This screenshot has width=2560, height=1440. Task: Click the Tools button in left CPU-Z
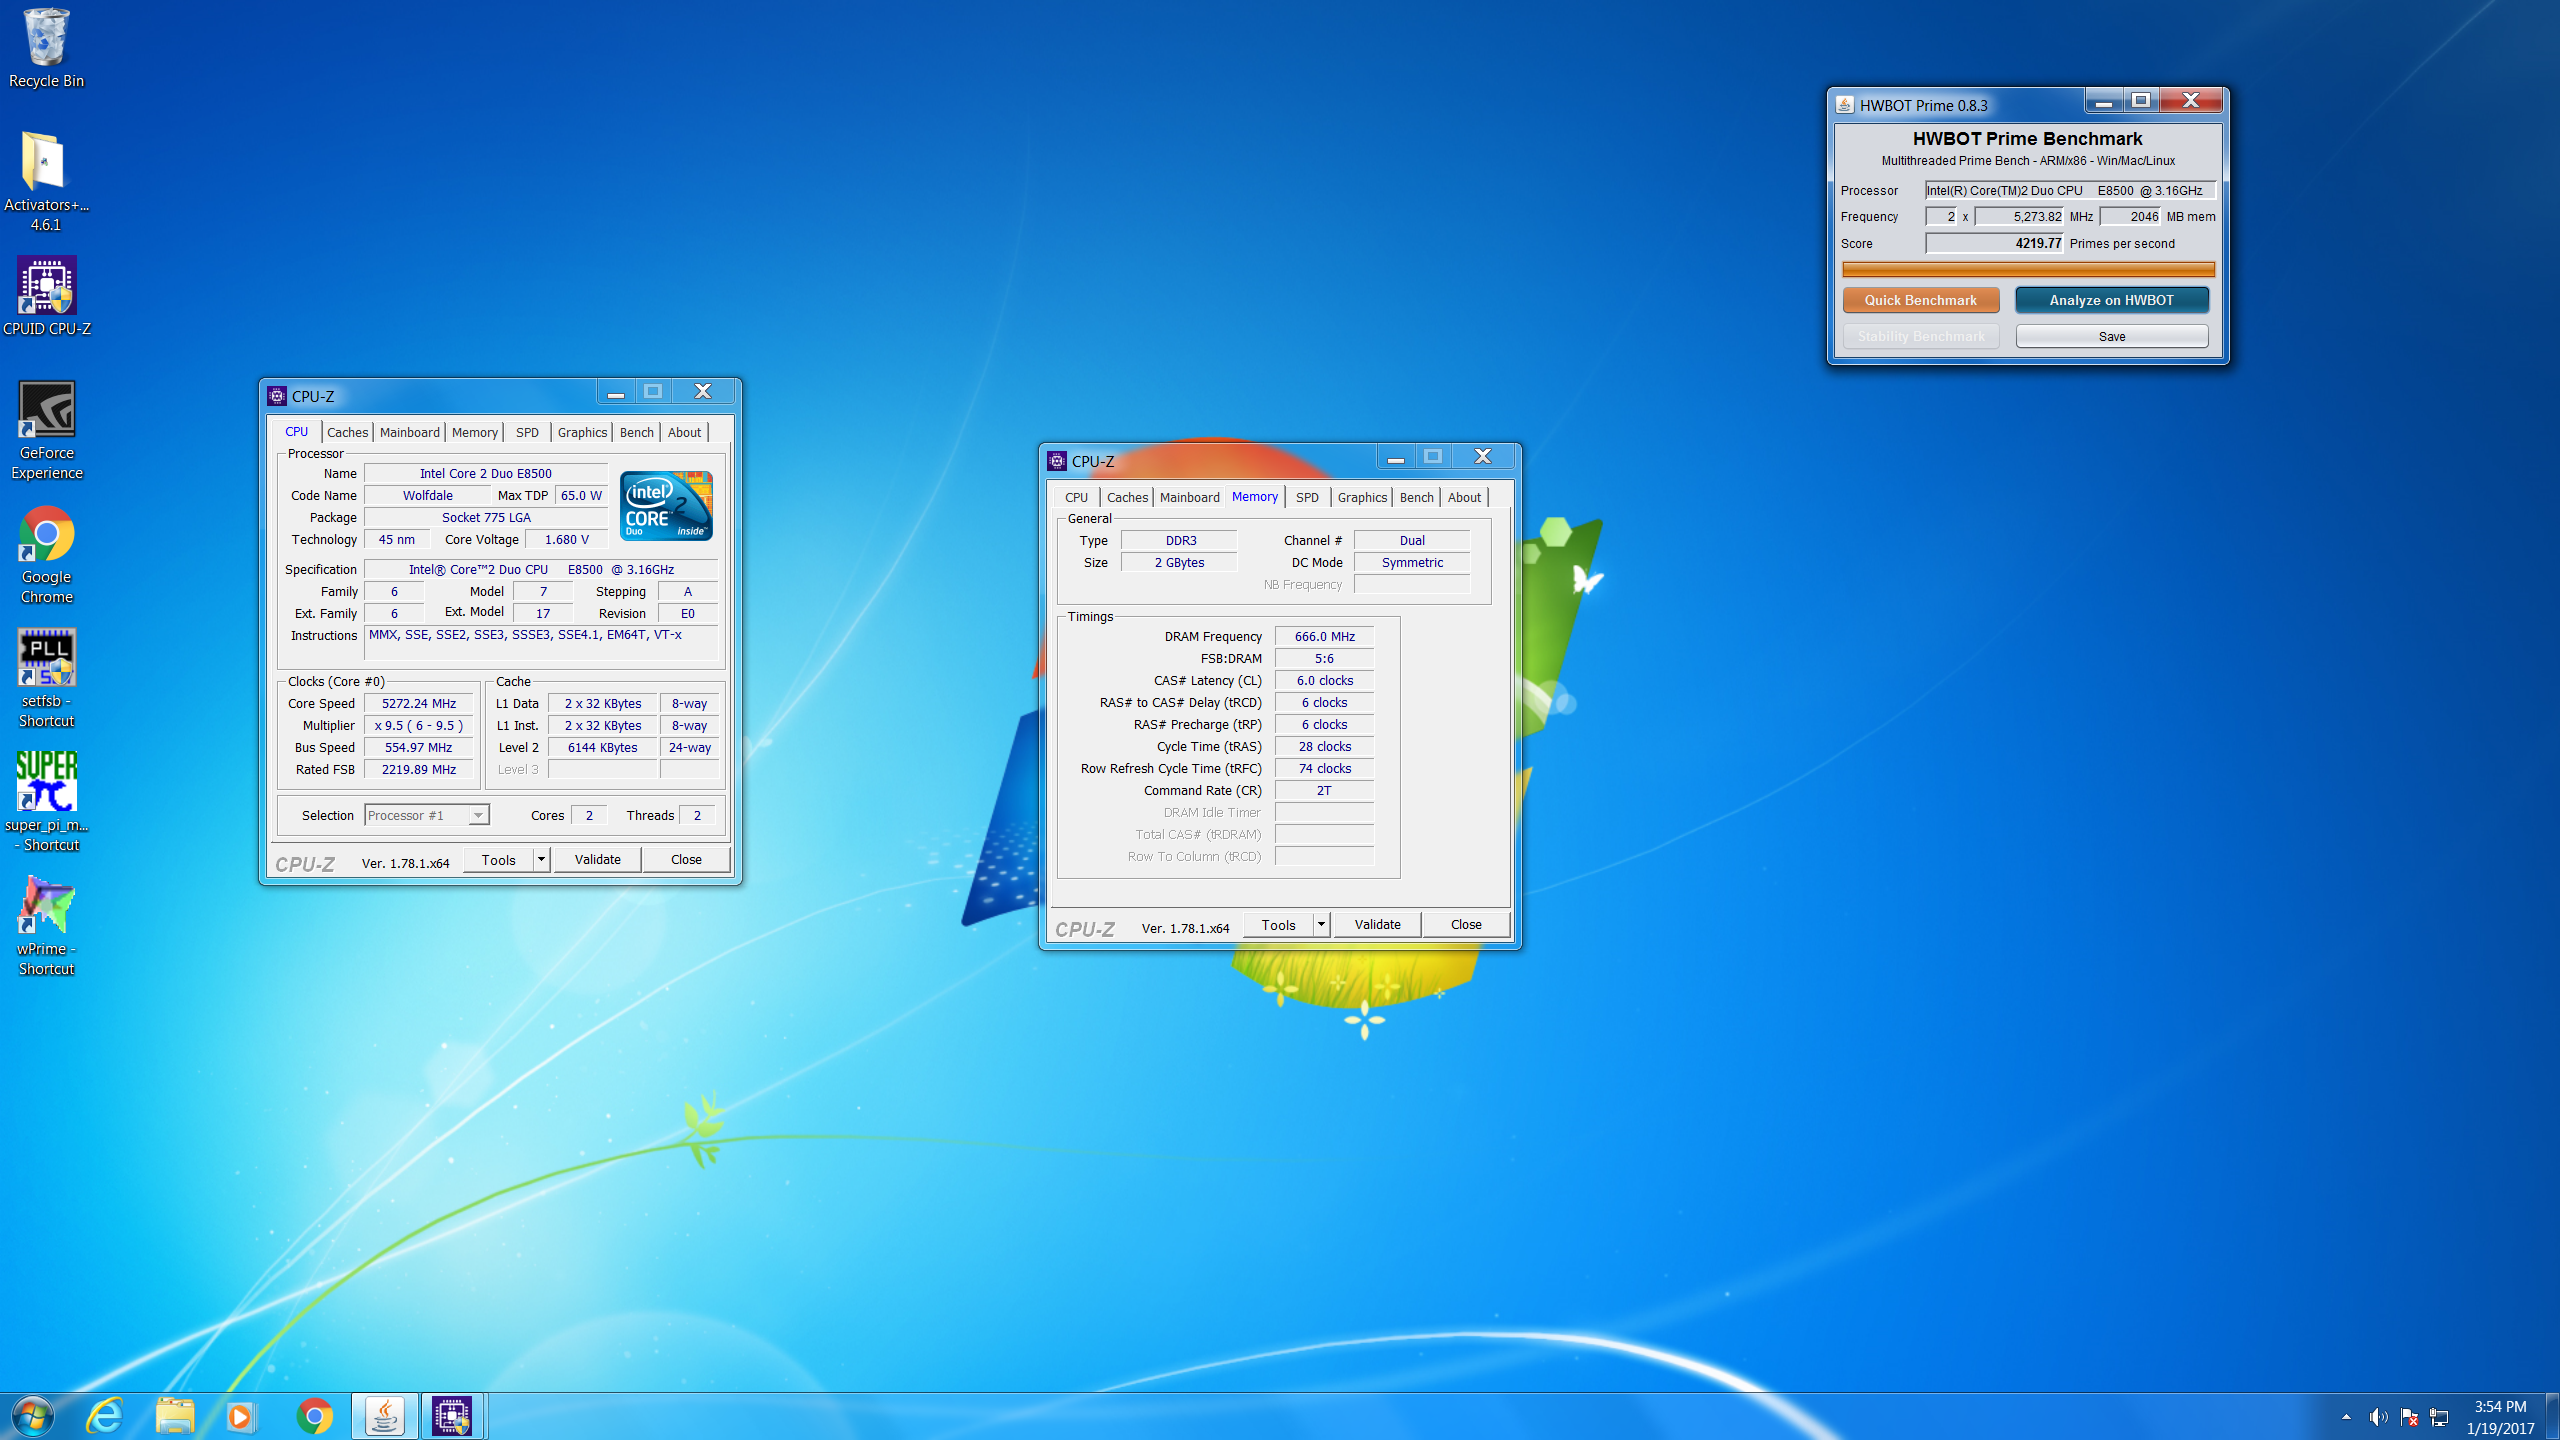click(x=499, y=859)
